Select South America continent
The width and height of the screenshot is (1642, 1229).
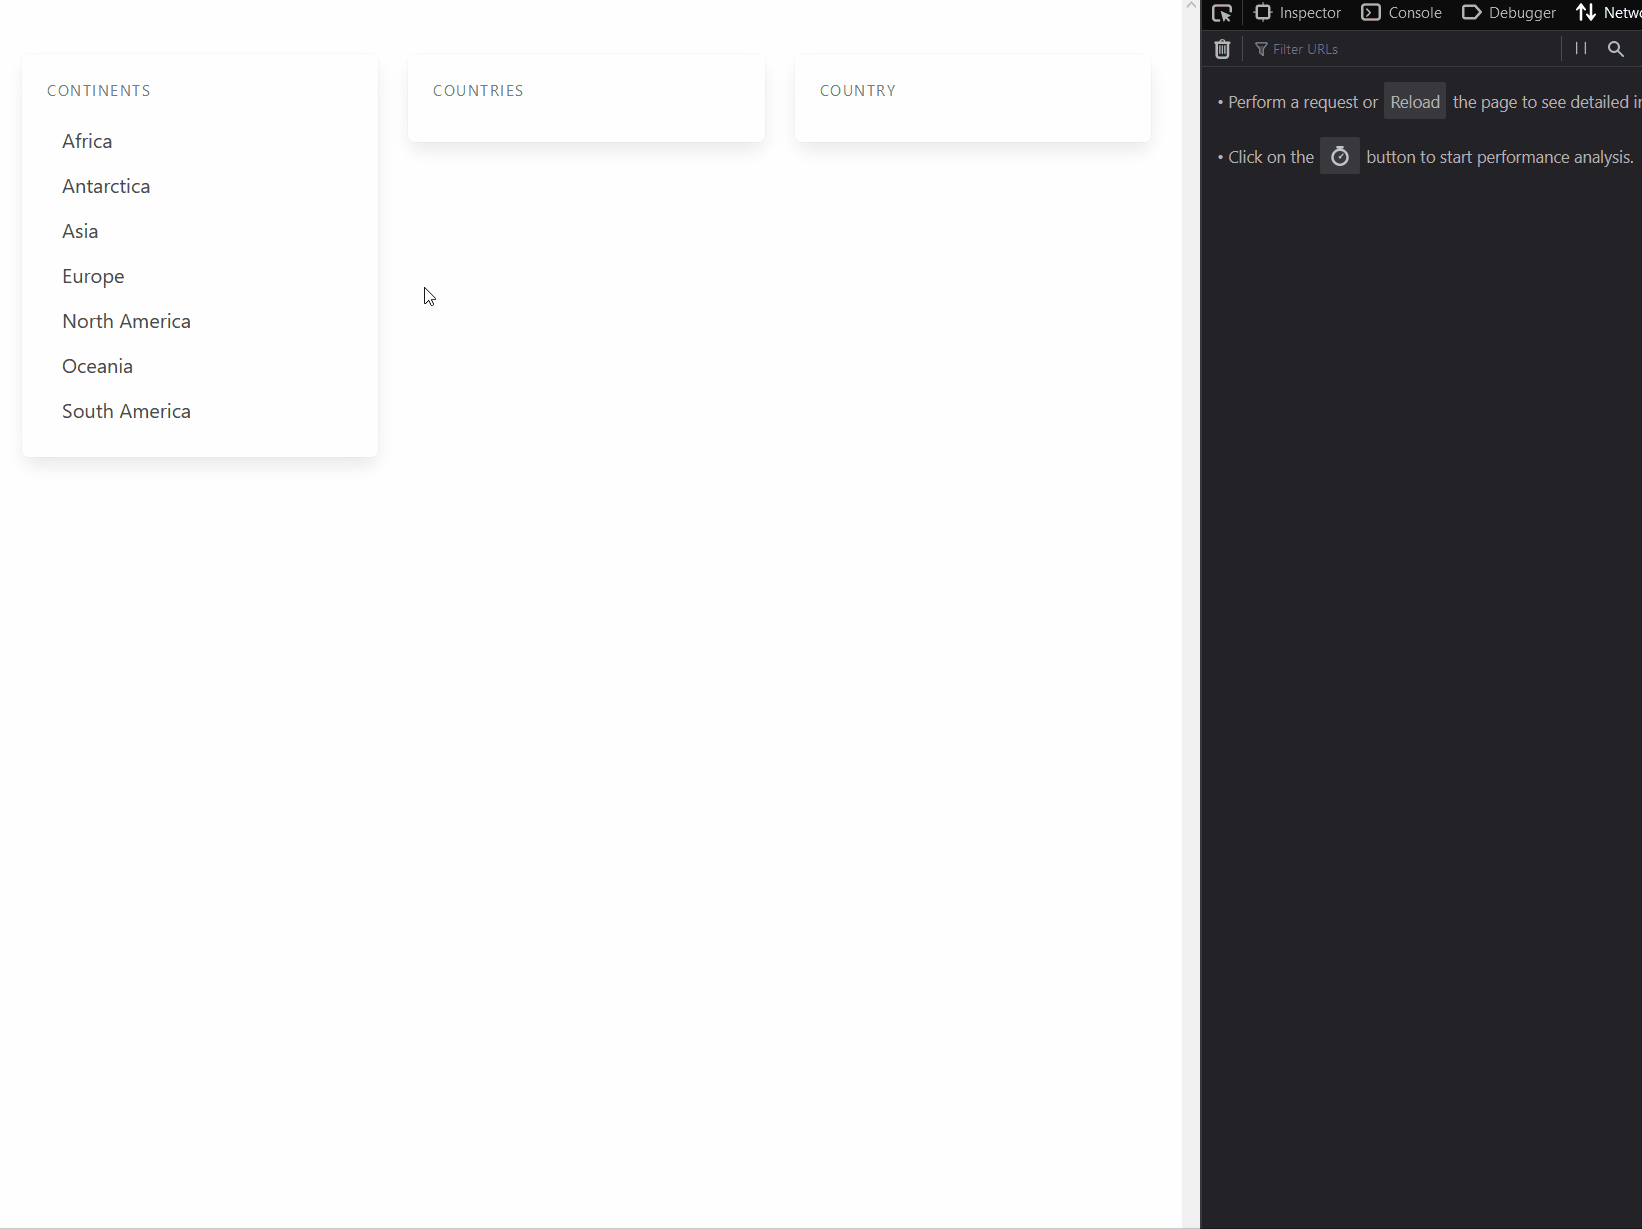(x=126, y=411)
